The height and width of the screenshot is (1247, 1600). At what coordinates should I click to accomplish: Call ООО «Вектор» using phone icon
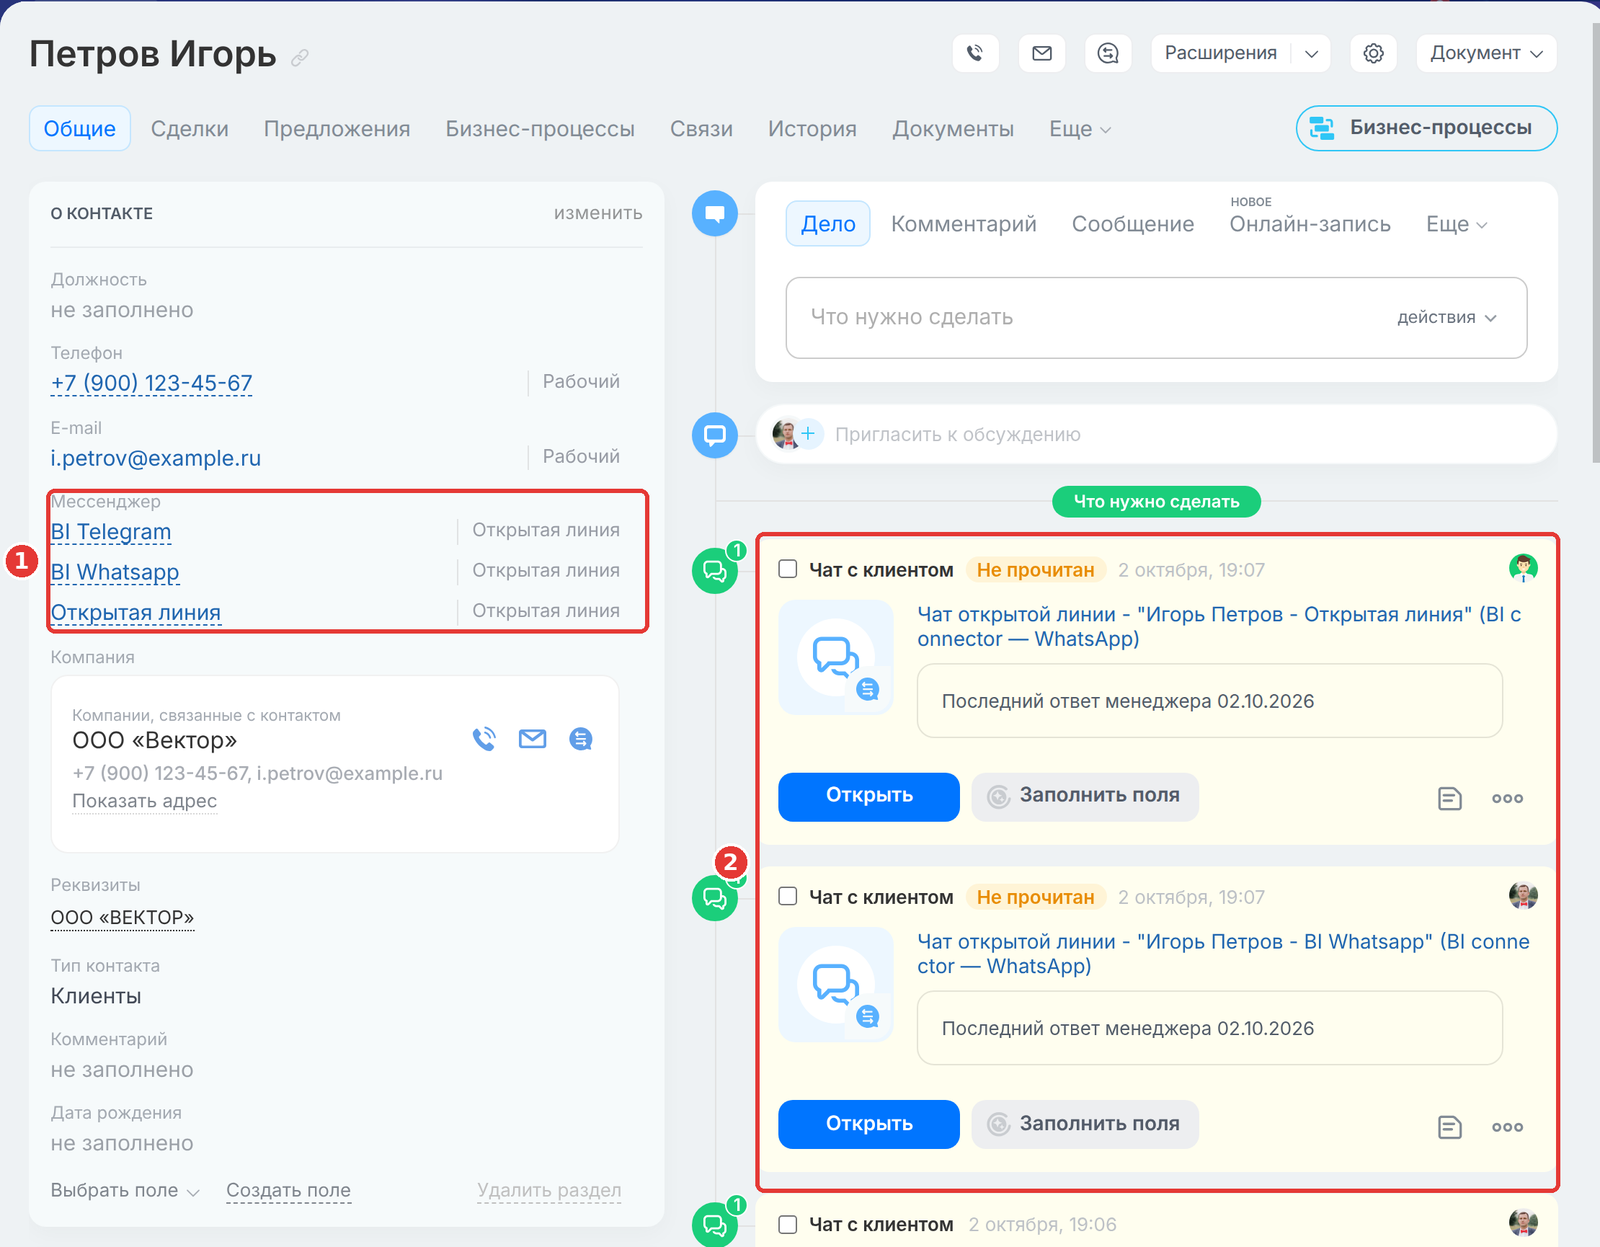485,739
